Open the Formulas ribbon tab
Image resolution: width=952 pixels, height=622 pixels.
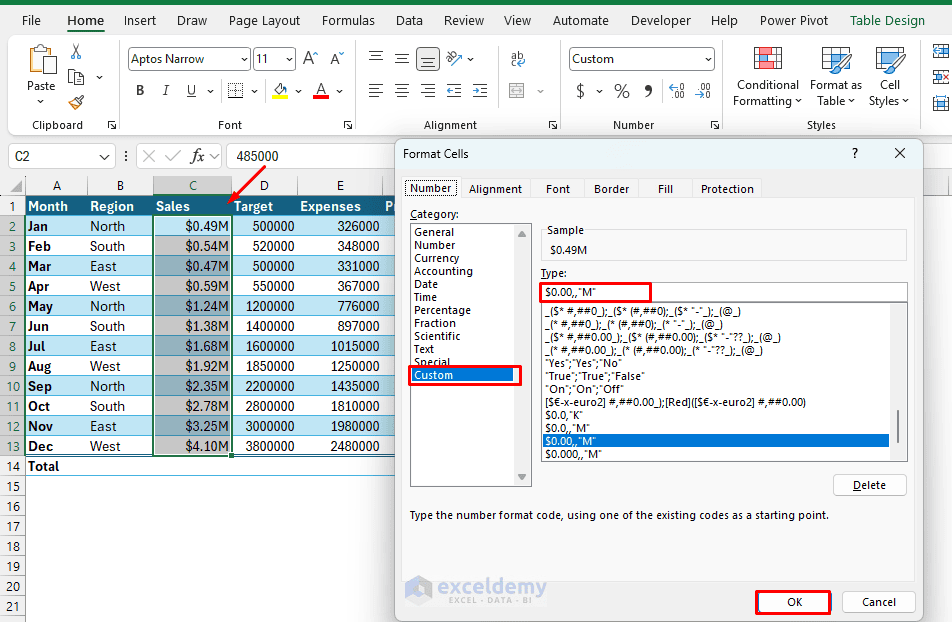(x=348, y=21)
